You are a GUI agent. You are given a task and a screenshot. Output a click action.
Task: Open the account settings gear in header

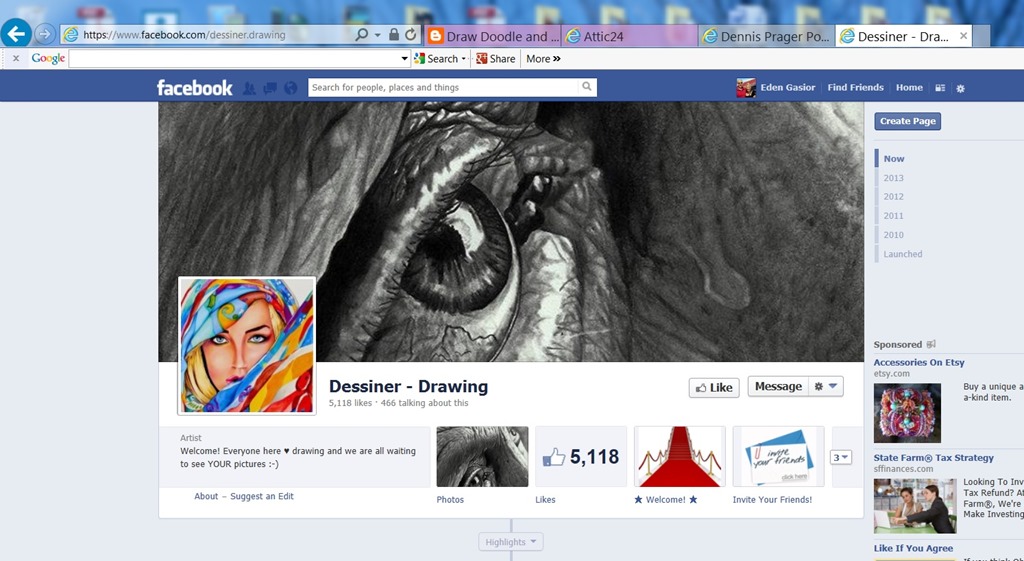pyautogui.click(x=960, y=88)
